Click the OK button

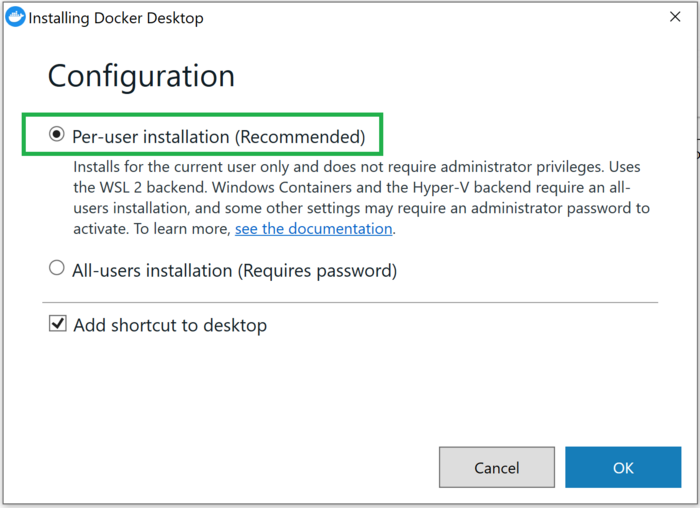click(623, 467)
